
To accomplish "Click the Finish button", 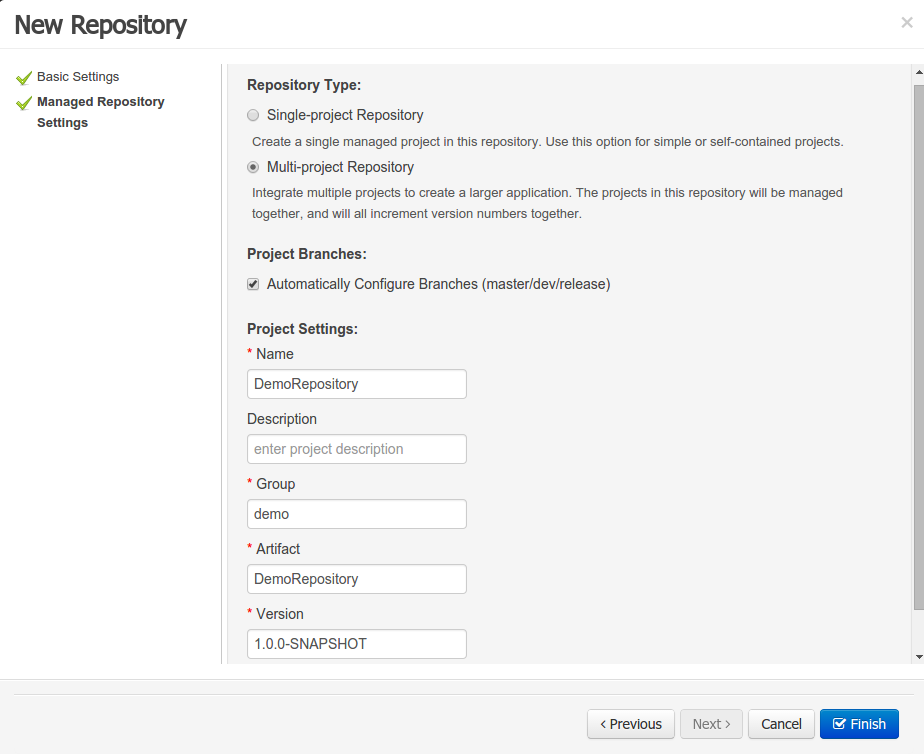I will pyautogui.click(x=859, y=724).
